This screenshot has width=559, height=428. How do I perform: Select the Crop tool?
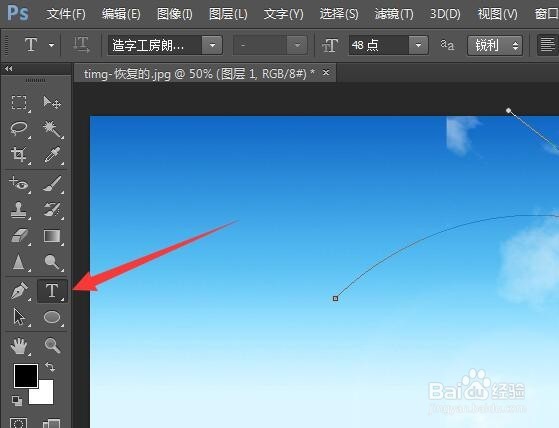(x=19, y=155)
